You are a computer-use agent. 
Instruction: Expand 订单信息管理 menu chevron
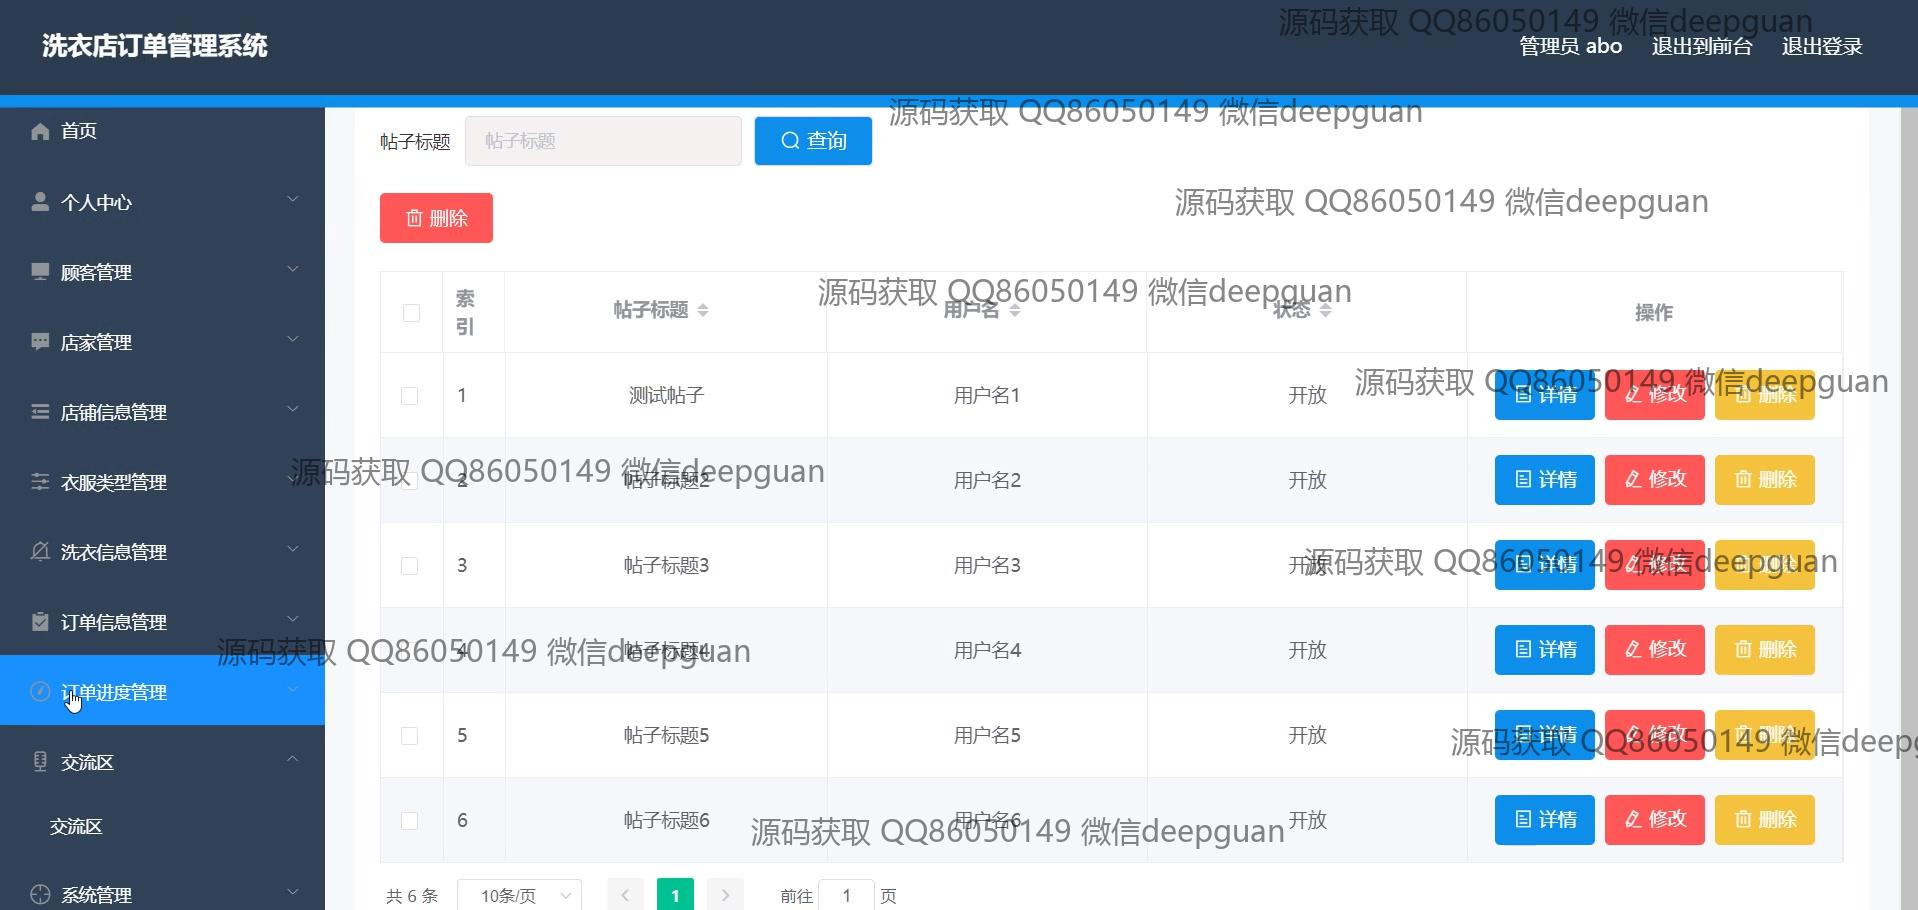click(x=293, y=619)
